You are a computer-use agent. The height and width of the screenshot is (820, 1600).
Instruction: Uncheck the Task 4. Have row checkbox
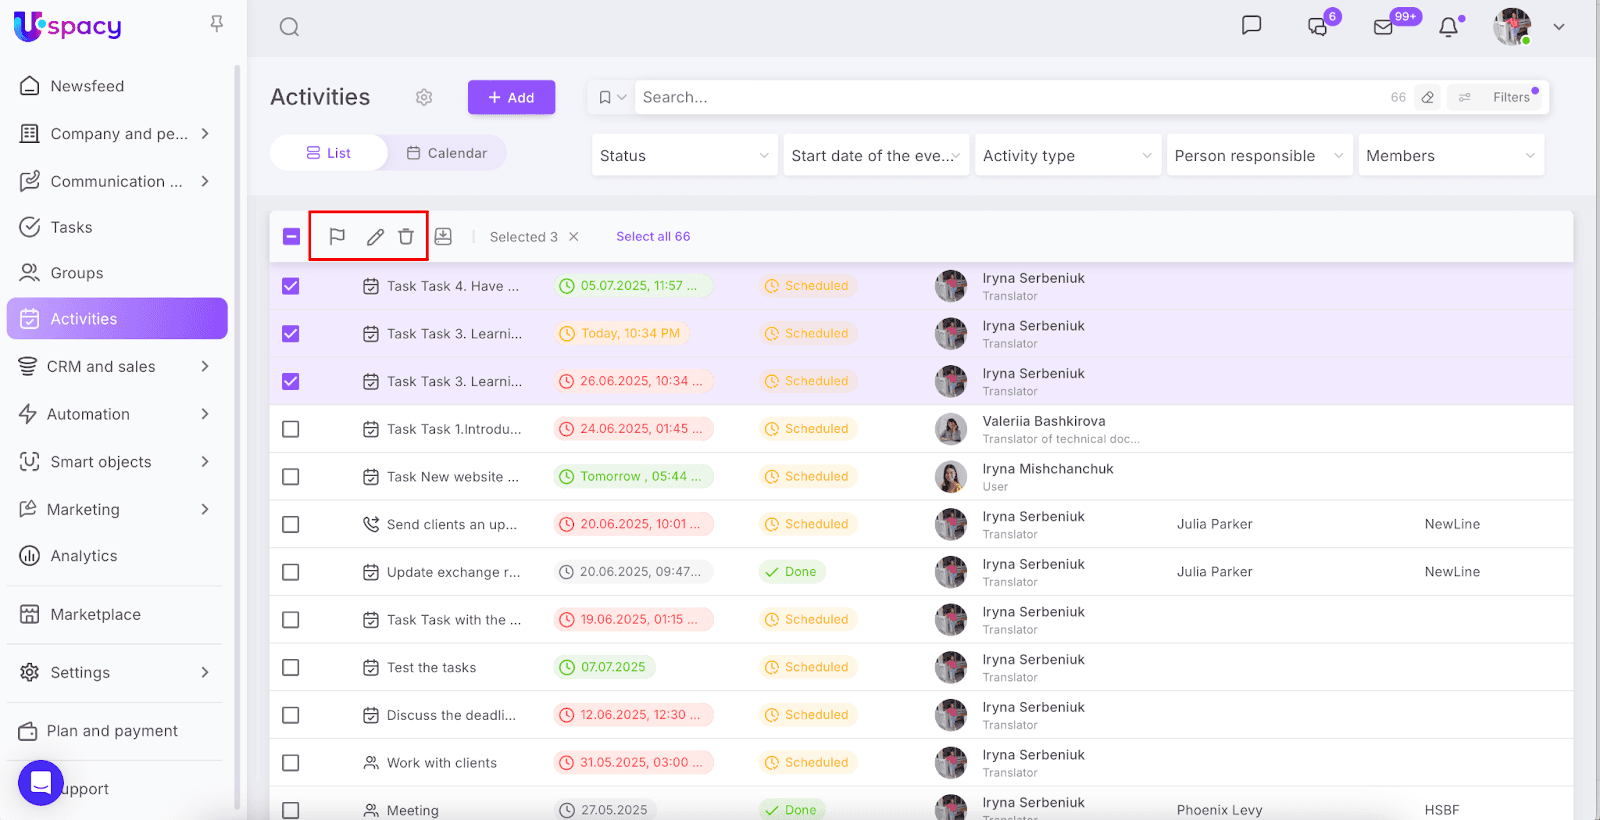(x=291, y=286)
